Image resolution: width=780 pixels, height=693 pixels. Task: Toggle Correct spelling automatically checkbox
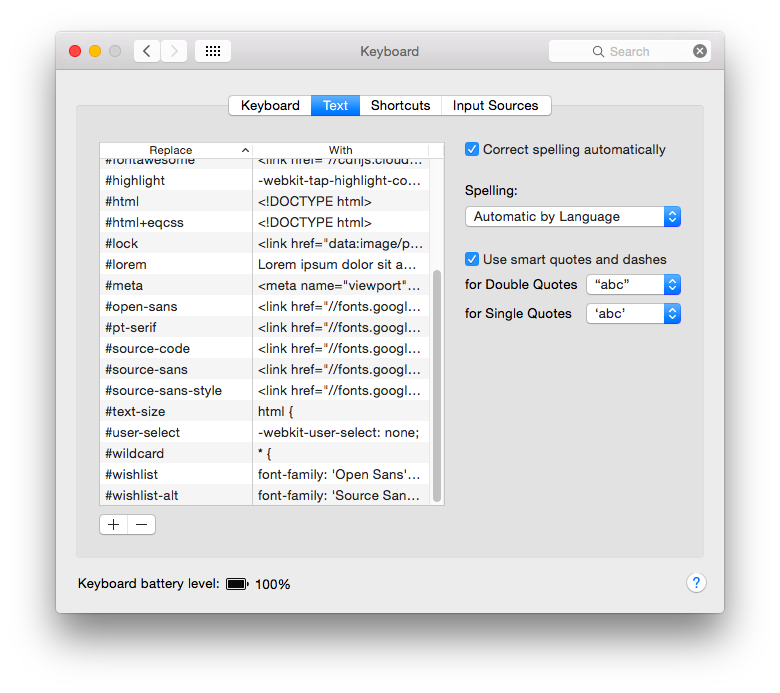[x=472, y=149]
